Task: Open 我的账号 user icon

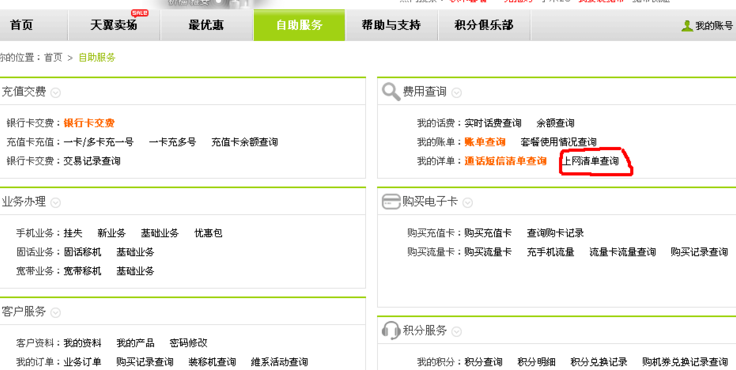Action: [687, 26]
